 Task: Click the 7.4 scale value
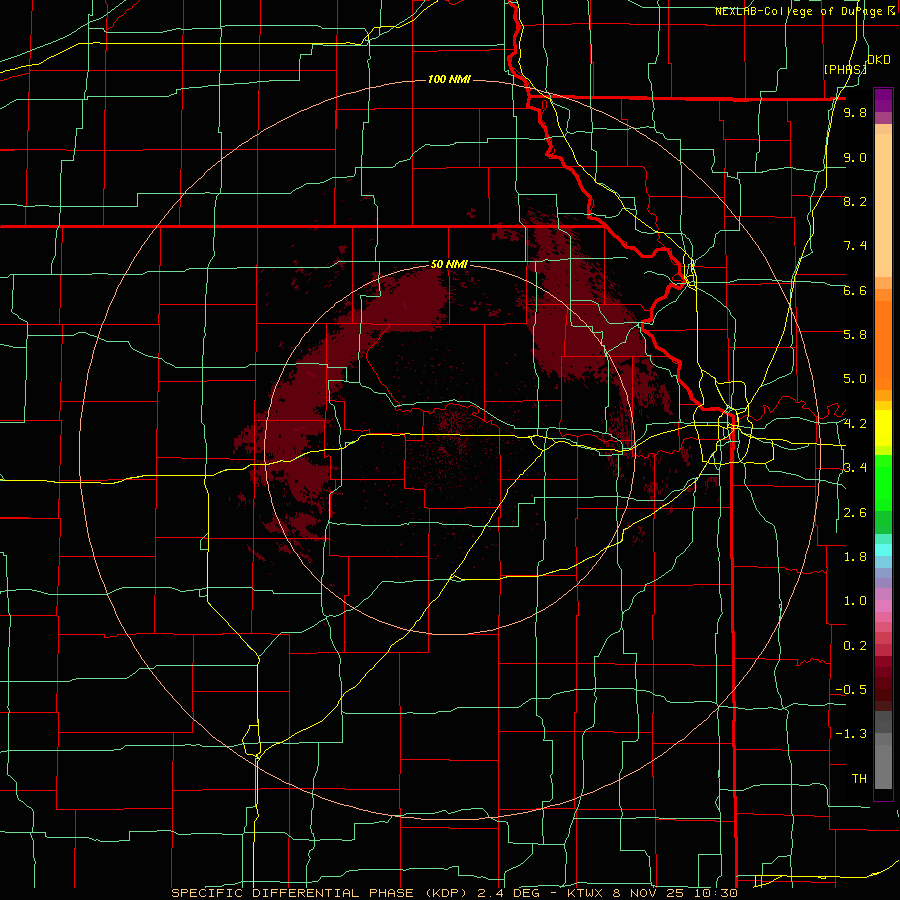click(x=855, y=246)
